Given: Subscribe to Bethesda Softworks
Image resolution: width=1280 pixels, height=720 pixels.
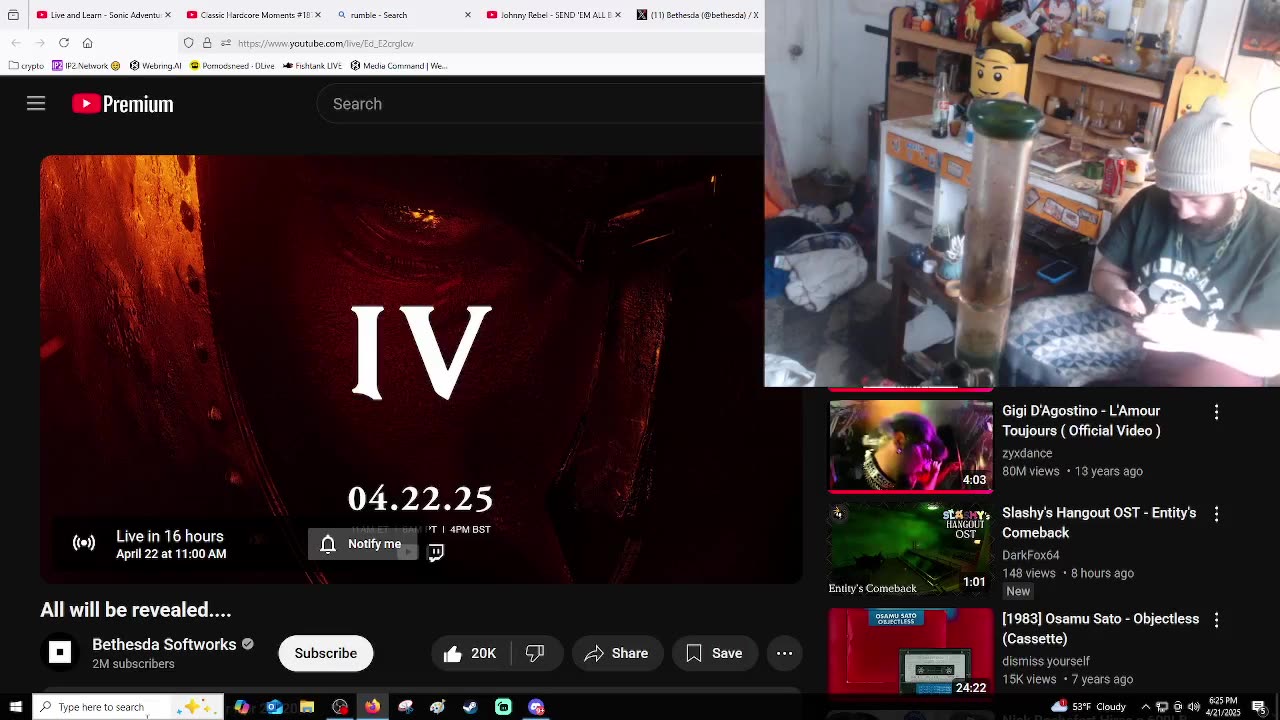Looking at the screenshot, I should pyautogui.click(x=325, y=653).
